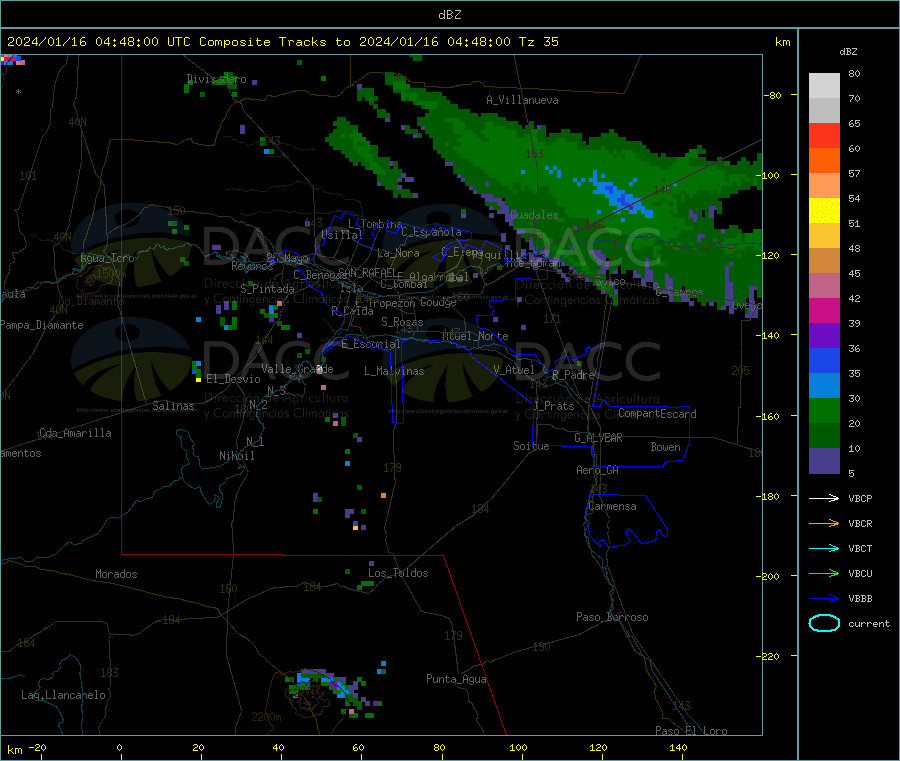Click the cyan 'current' ellipse legend icon
This screenshot has height=761, width=900.
point(824,623)
